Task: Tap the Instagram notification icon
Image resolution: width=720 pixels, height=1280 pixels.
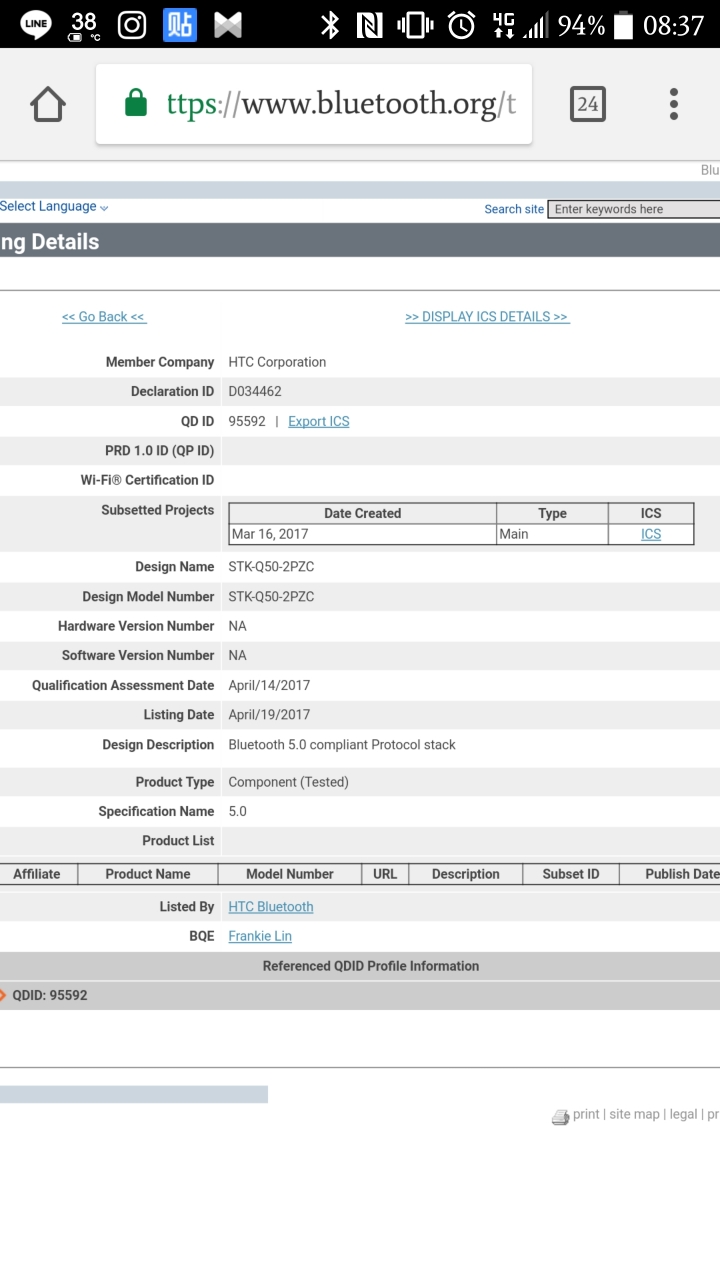Action: click(132, 24)
